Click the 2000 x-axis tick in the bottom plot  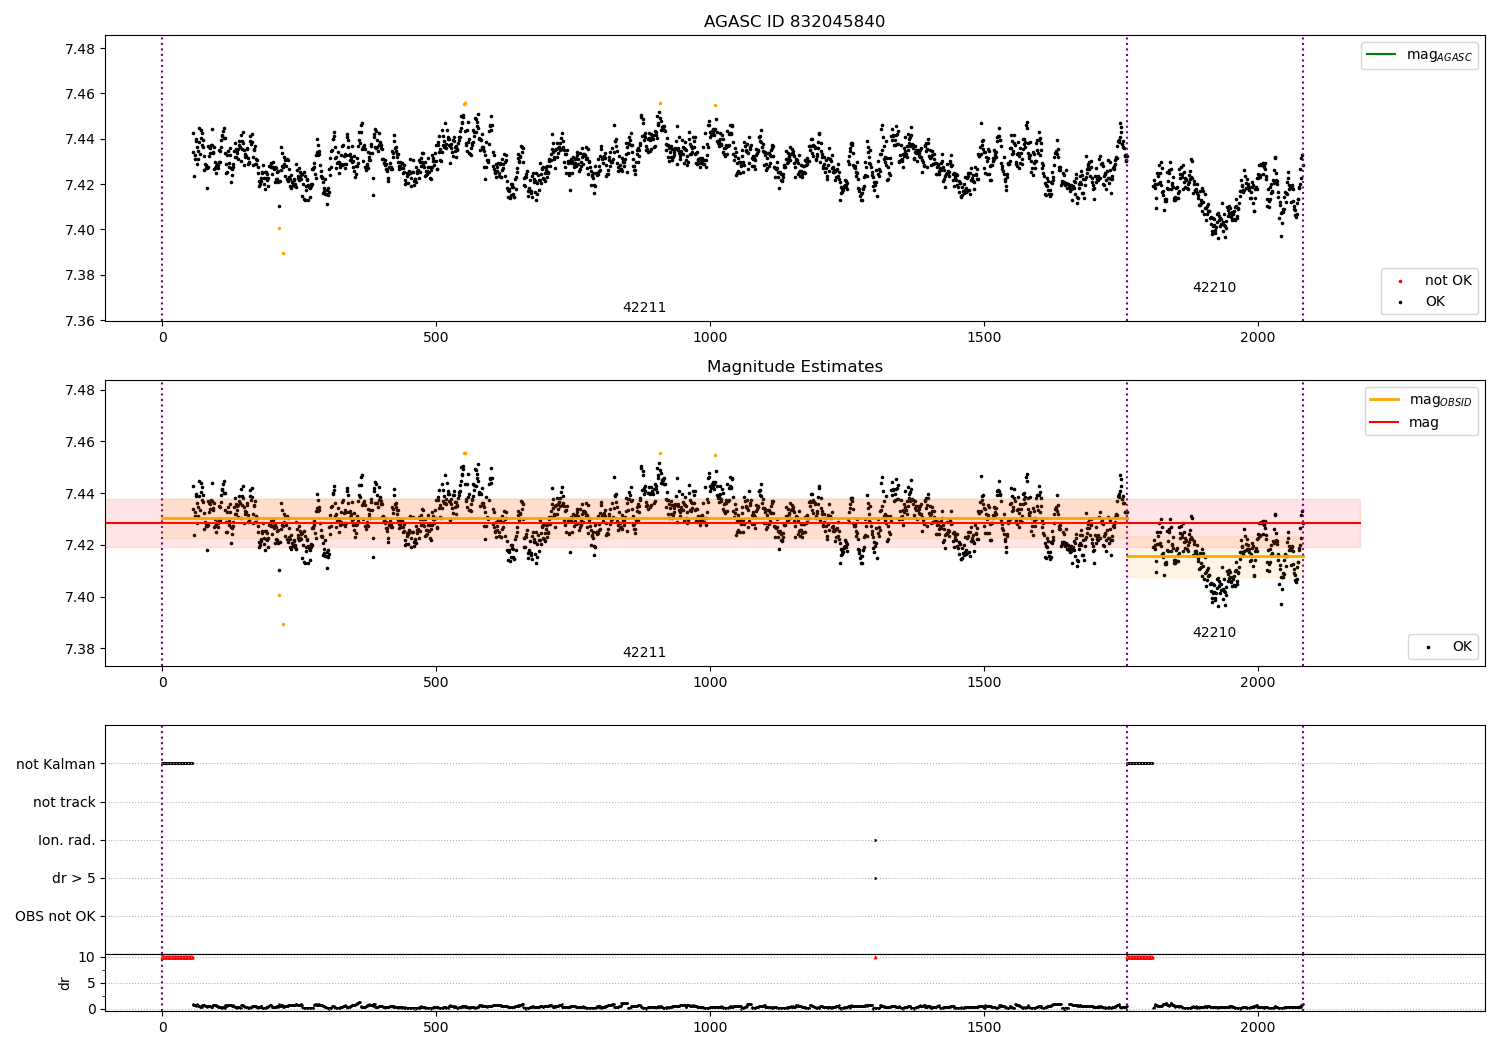[1258, 1027]
